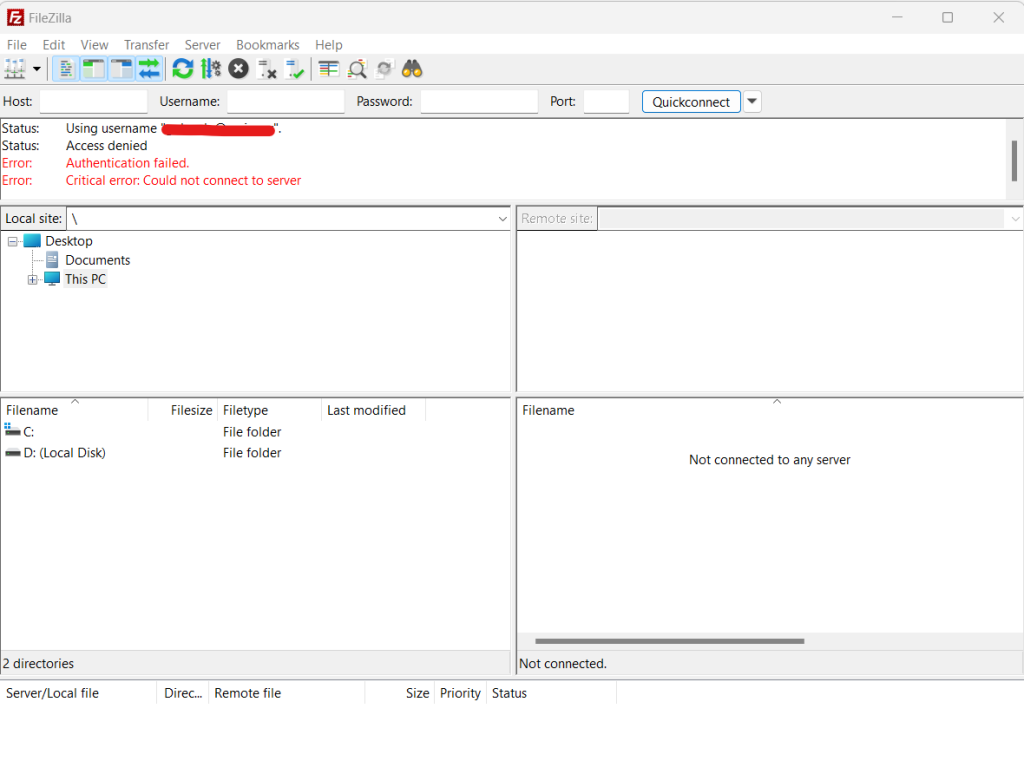Toggle the transfer queue panel
This screenshot has width=1024, height=761.
click(149, 68)
